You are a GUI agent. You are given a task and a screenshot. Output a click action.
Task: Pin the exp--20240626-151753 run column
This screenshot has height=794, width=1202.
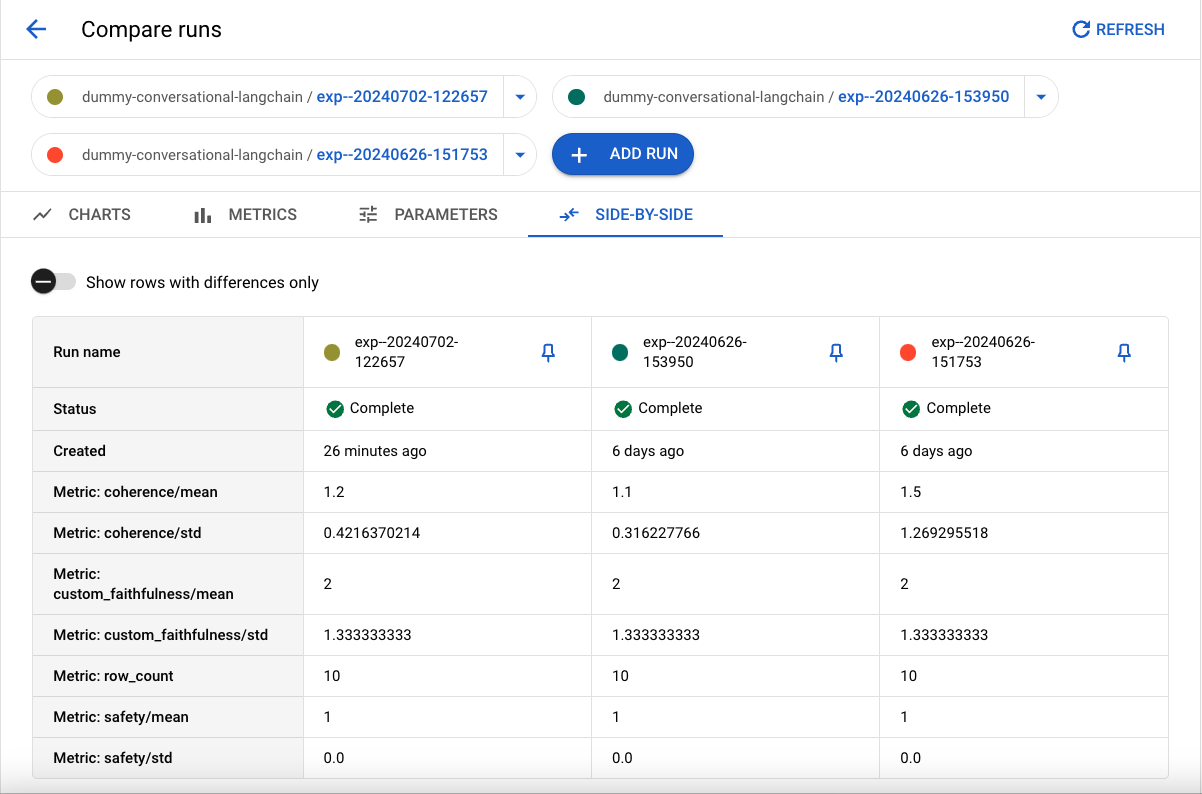(1124, 352)
